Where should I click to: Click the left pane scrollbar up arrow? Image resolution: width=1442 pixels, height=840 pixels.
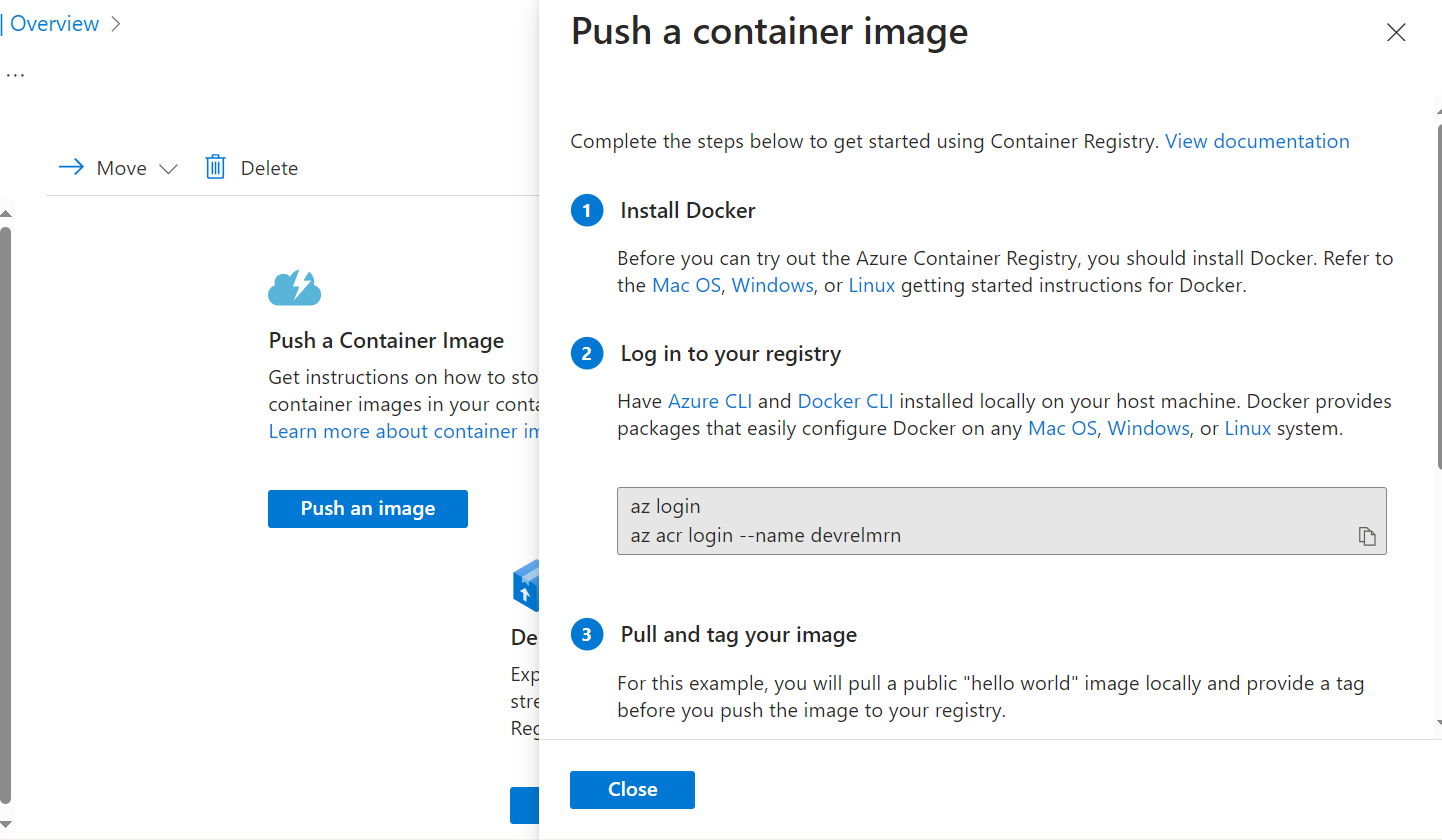pos(5,213)
